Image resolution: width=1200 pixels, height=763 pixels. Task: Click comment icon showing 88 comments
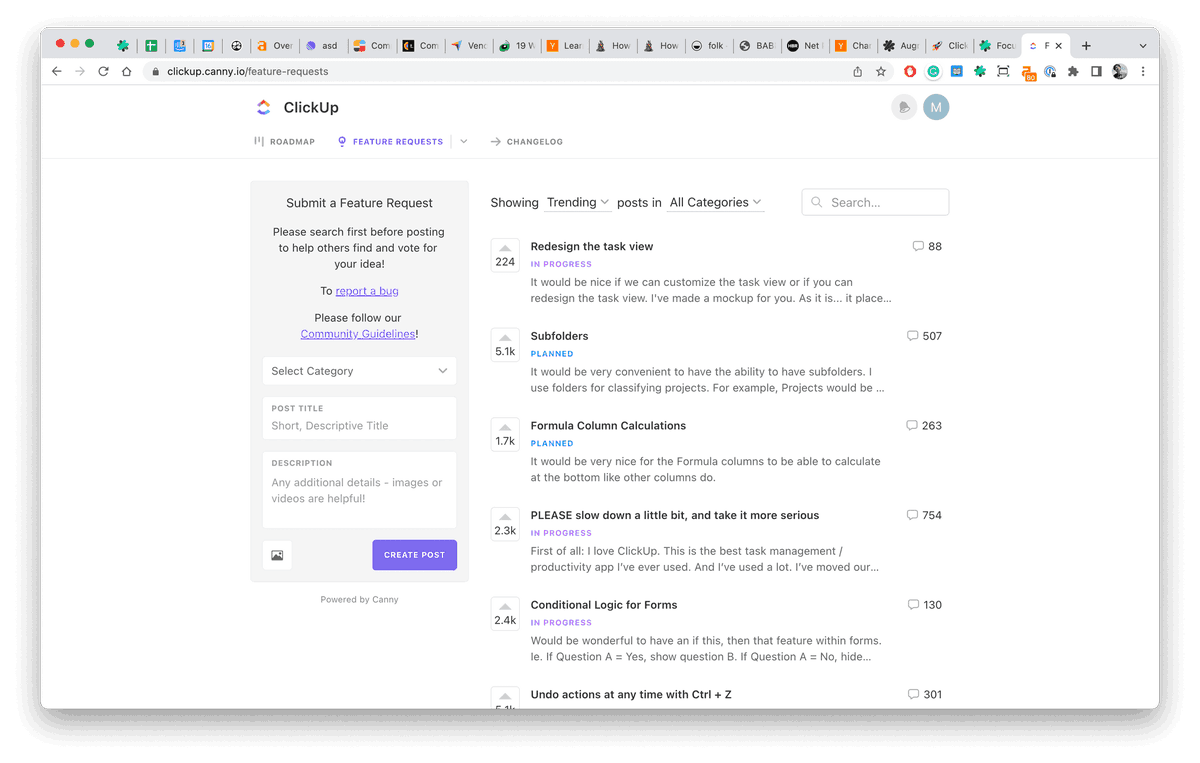click(918, 246)
